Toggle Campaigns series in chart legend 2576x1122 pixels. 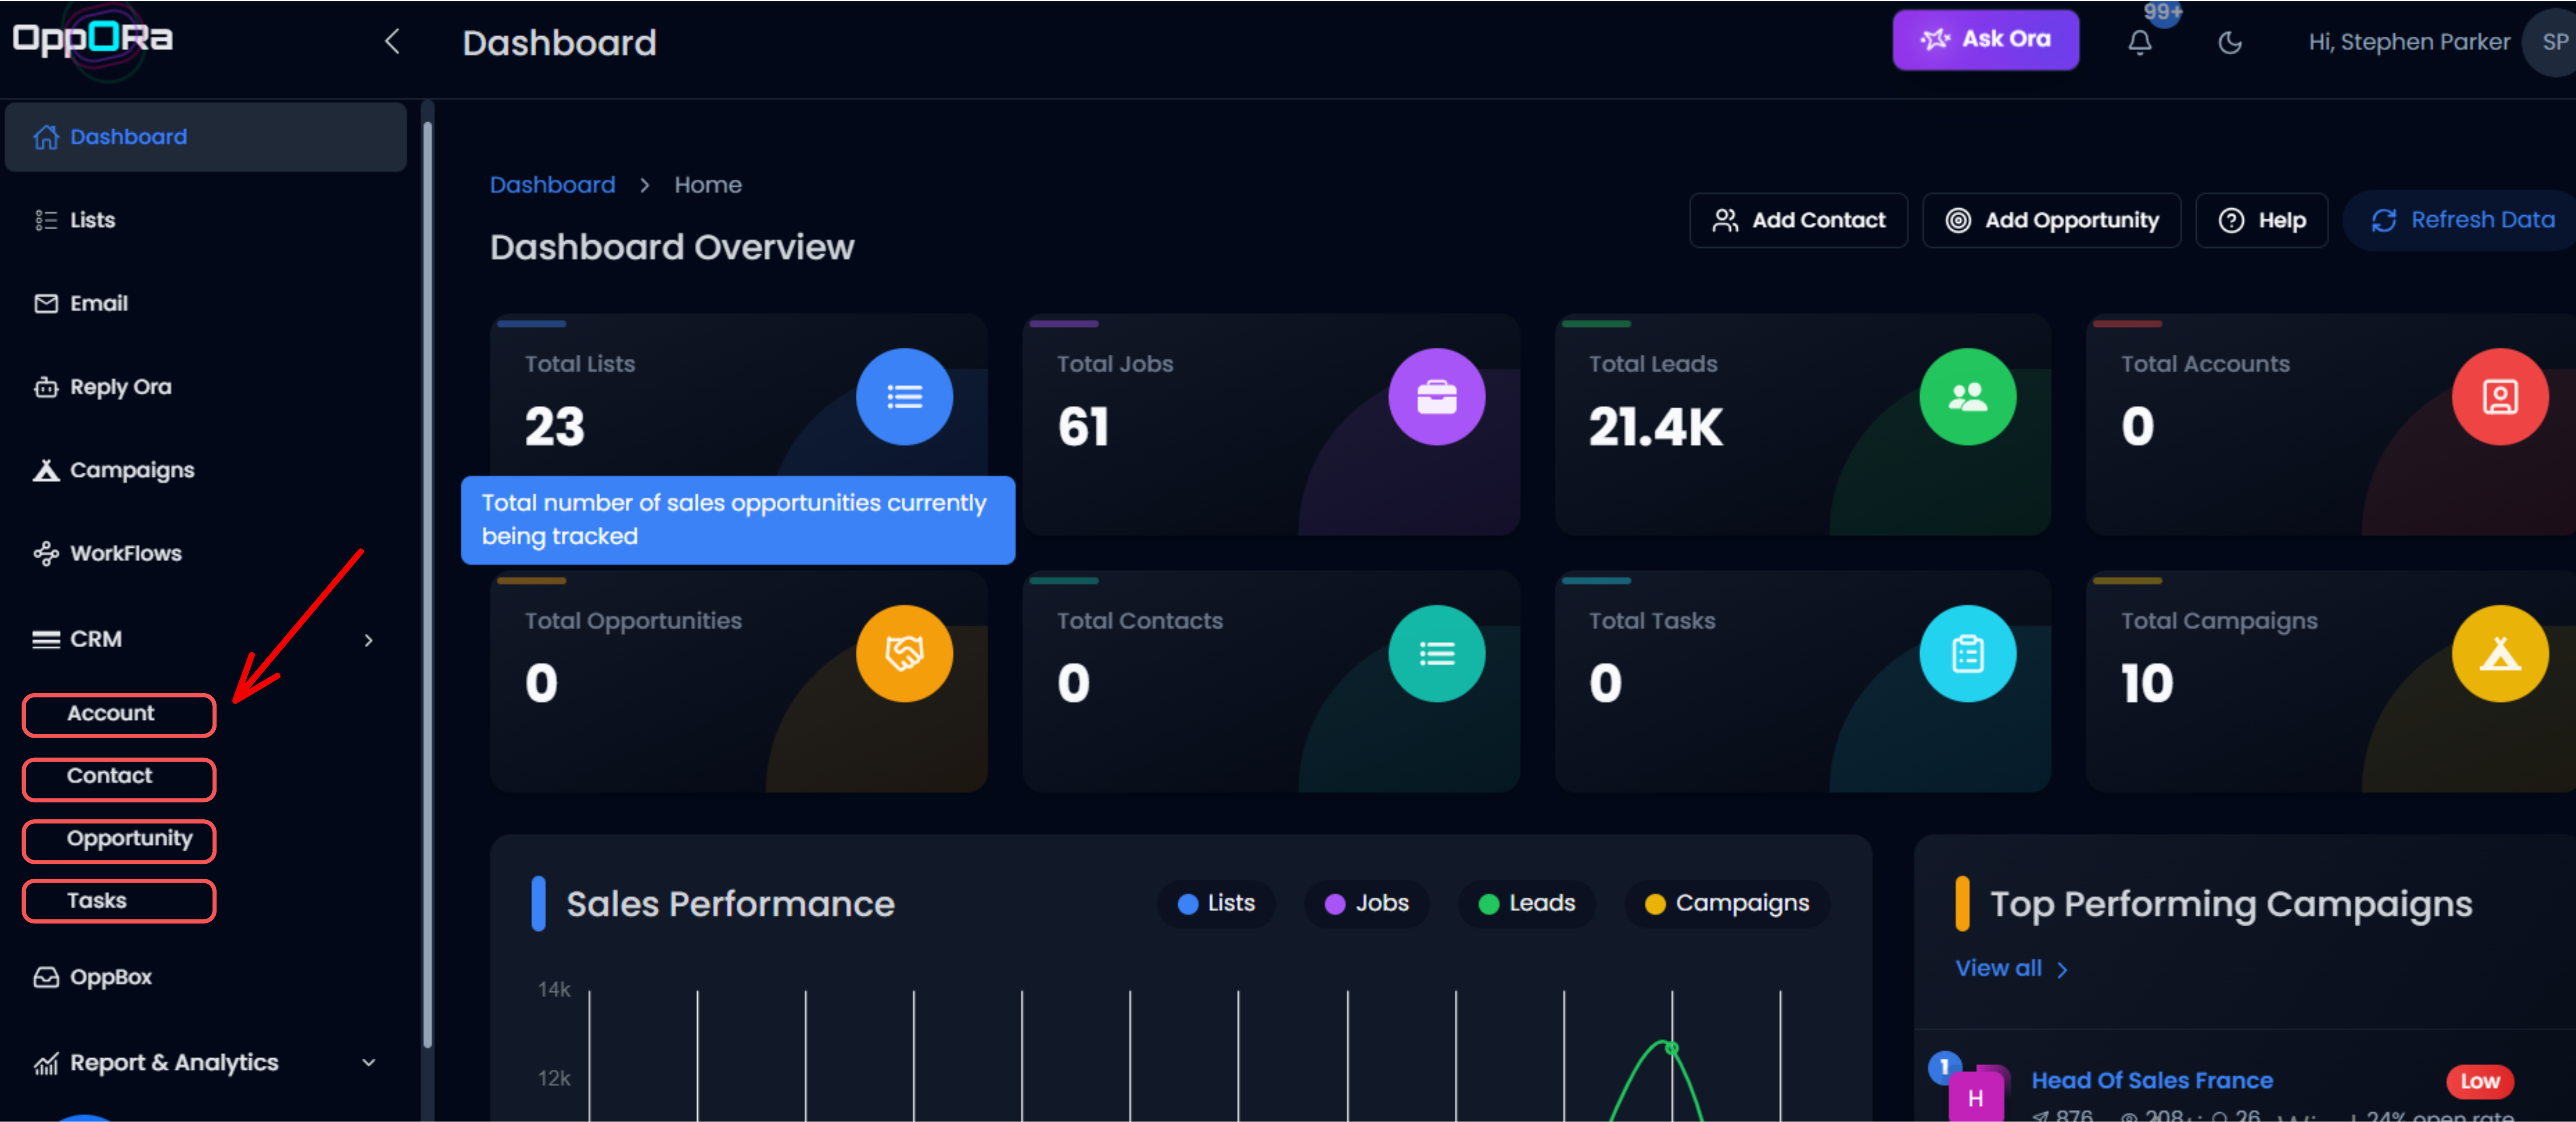1727,904
